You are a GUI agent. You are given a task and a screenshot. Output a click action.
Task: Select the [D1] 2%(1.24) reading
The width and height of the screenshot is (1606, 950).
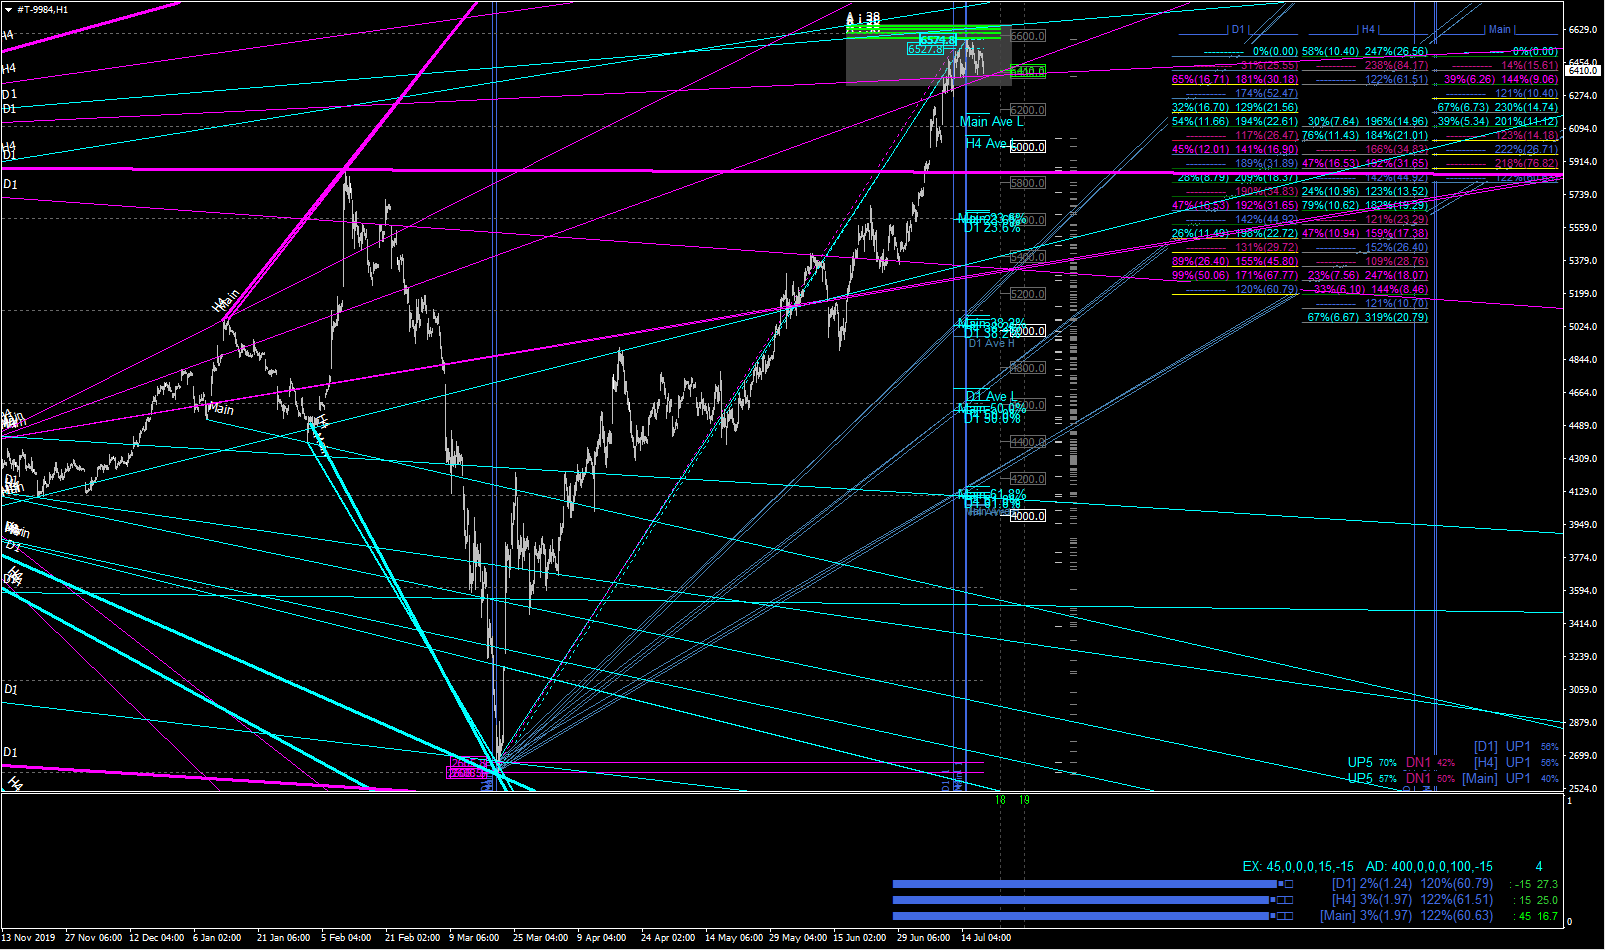point(1372,884)
